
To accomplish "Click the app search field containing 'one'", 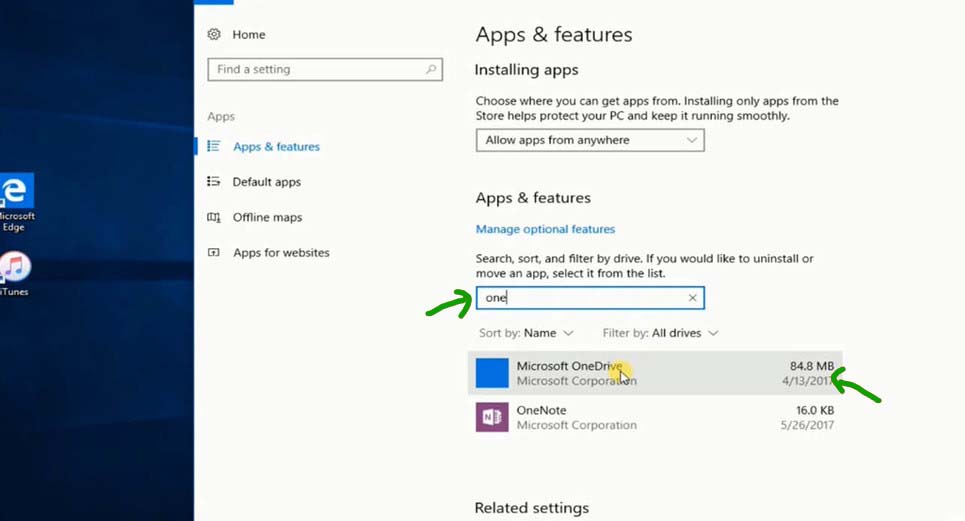I will pyautogui.click(x=590, y=298).
